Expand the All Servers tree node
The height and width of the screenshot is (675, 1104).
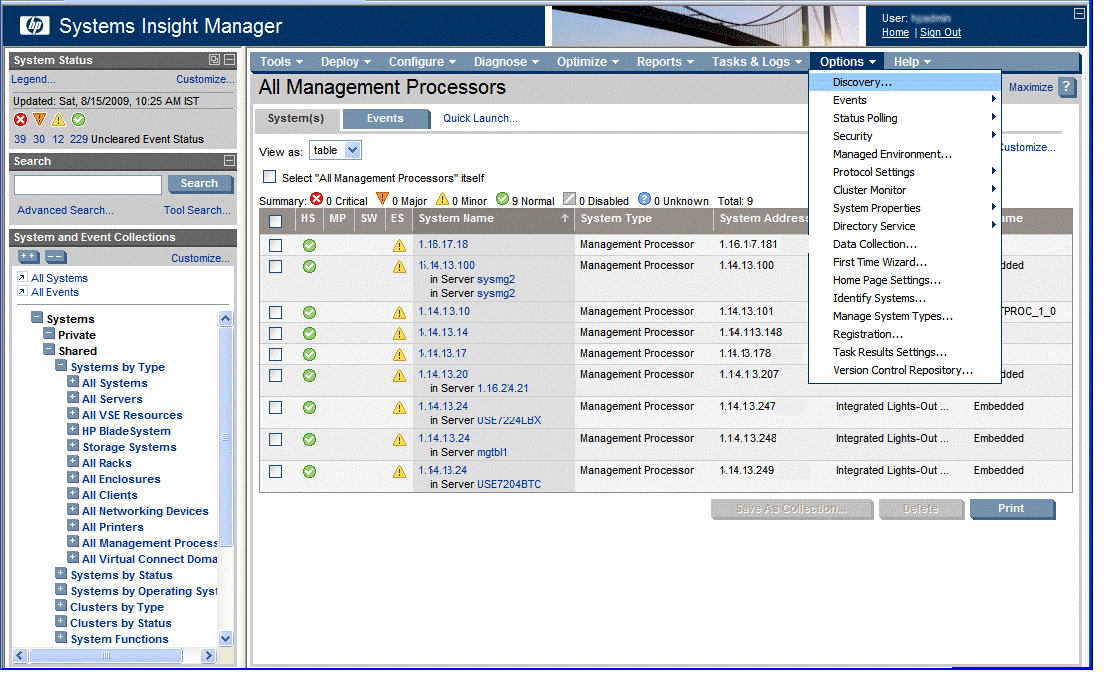tap(73, 398)
